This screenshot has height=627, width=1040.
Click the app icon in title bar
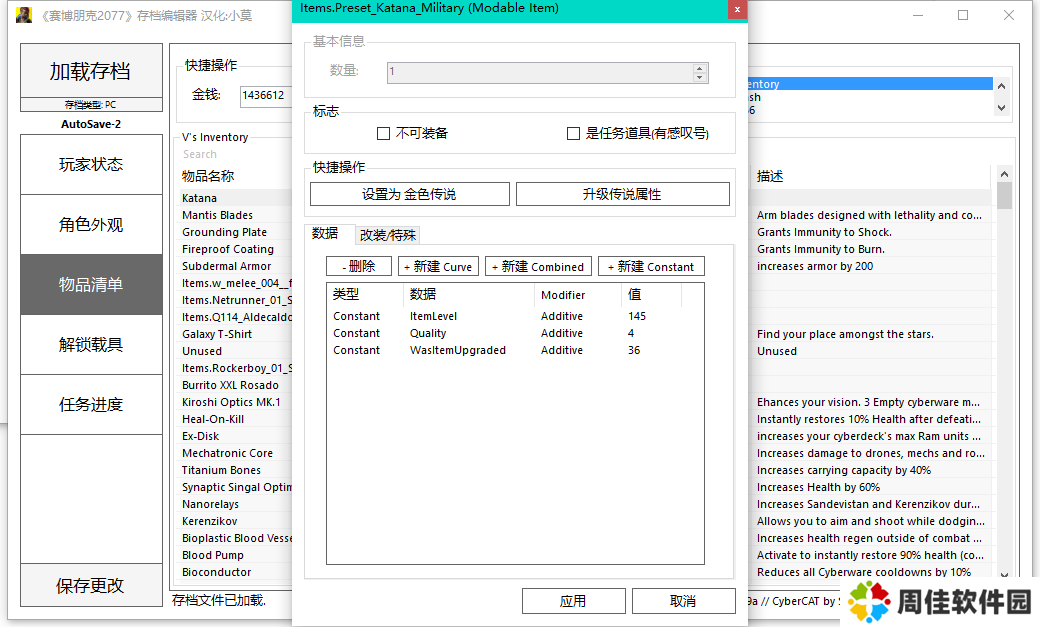pos(24,15)
